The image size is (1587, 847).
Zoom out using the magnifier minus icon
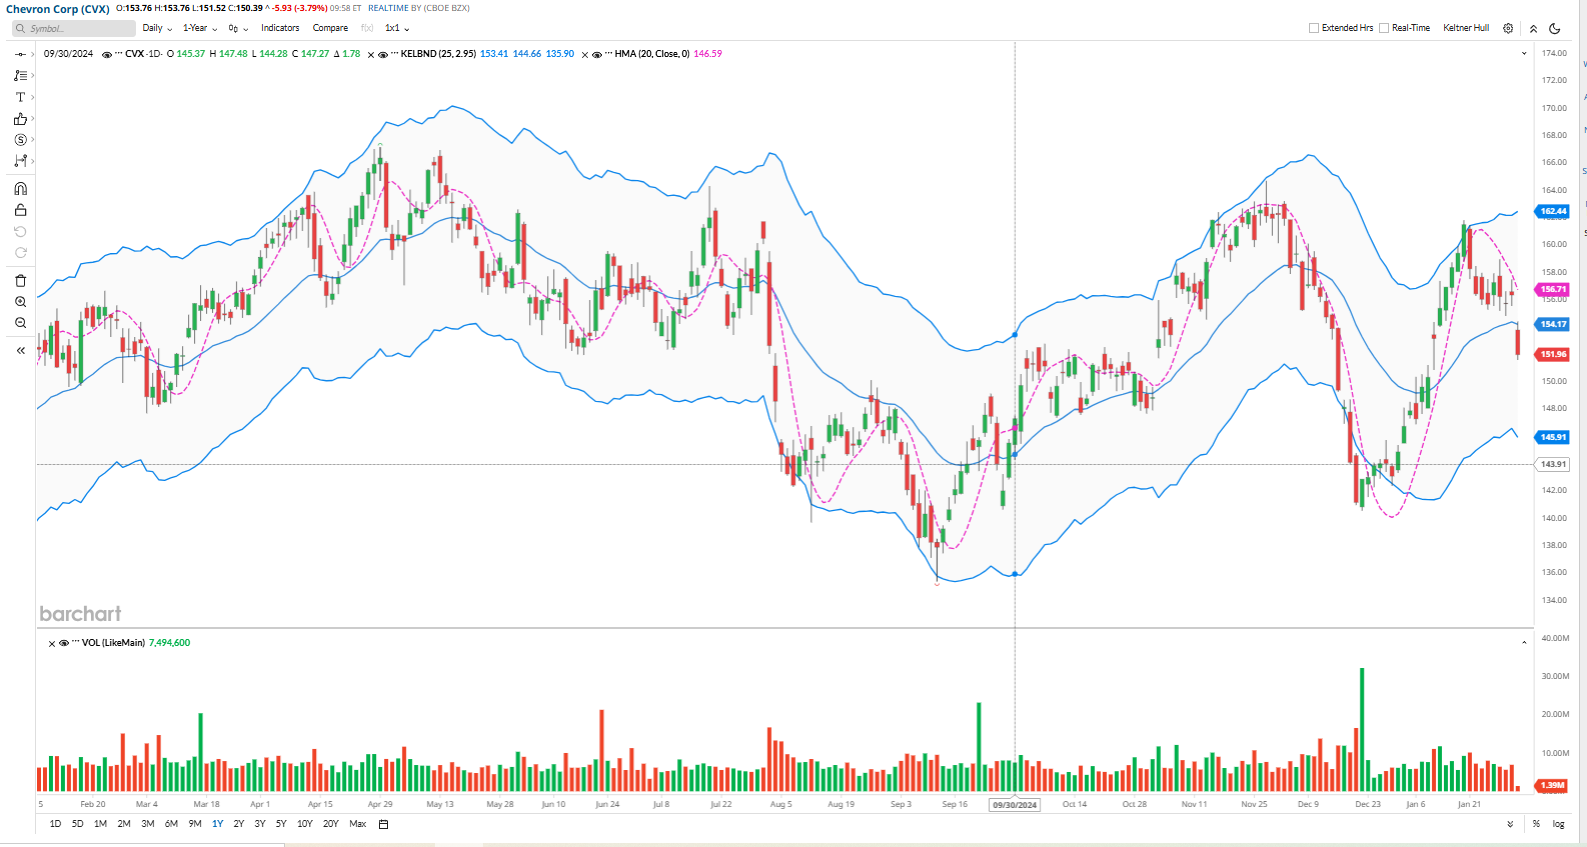(20, 323)
